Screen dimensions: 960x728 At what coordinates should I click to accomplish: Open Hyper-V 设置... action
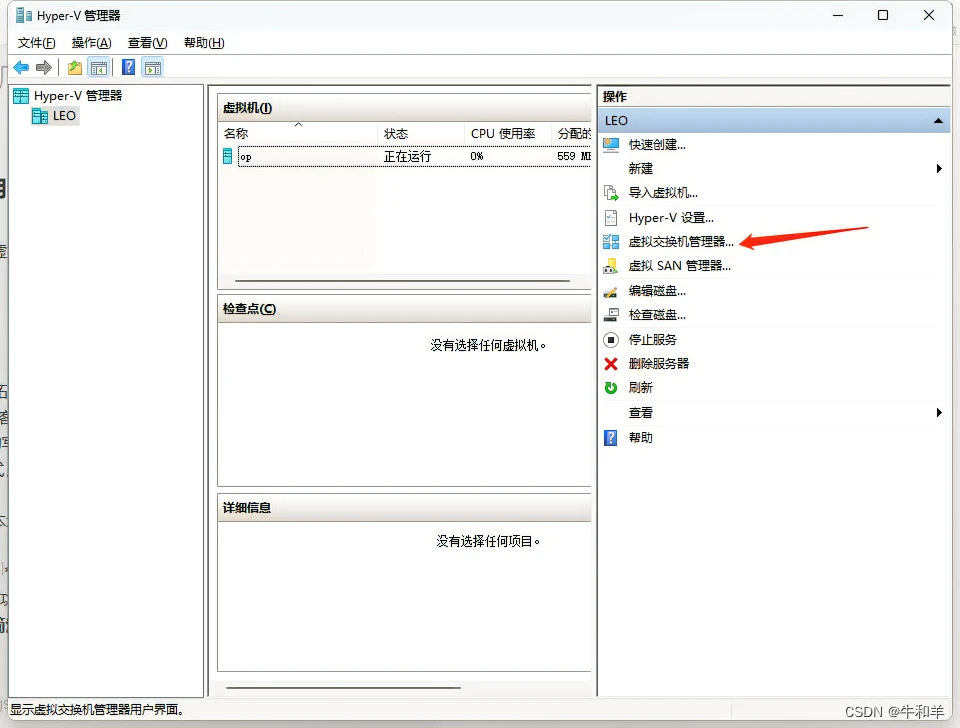(x=671, y=217)
